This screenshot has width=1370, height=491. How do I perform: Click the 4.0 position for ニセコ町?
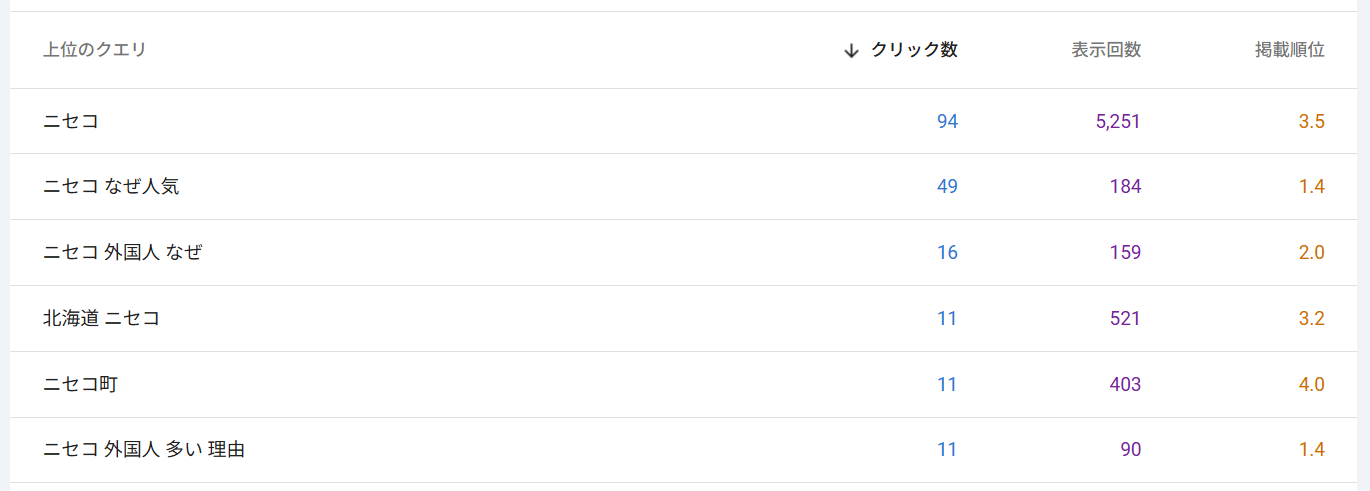coord(1311,384)
